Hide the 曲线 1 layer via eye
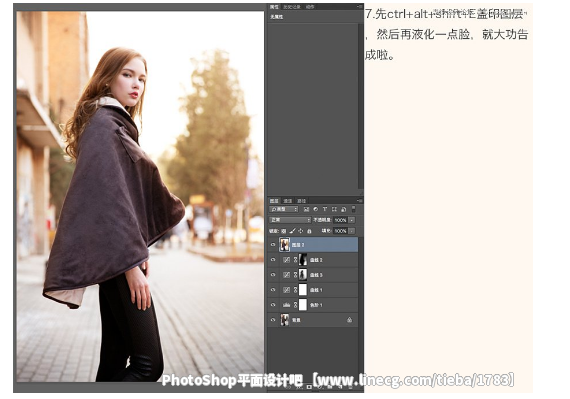The height and width of the screenshot is (399, 570). [273, 290]
